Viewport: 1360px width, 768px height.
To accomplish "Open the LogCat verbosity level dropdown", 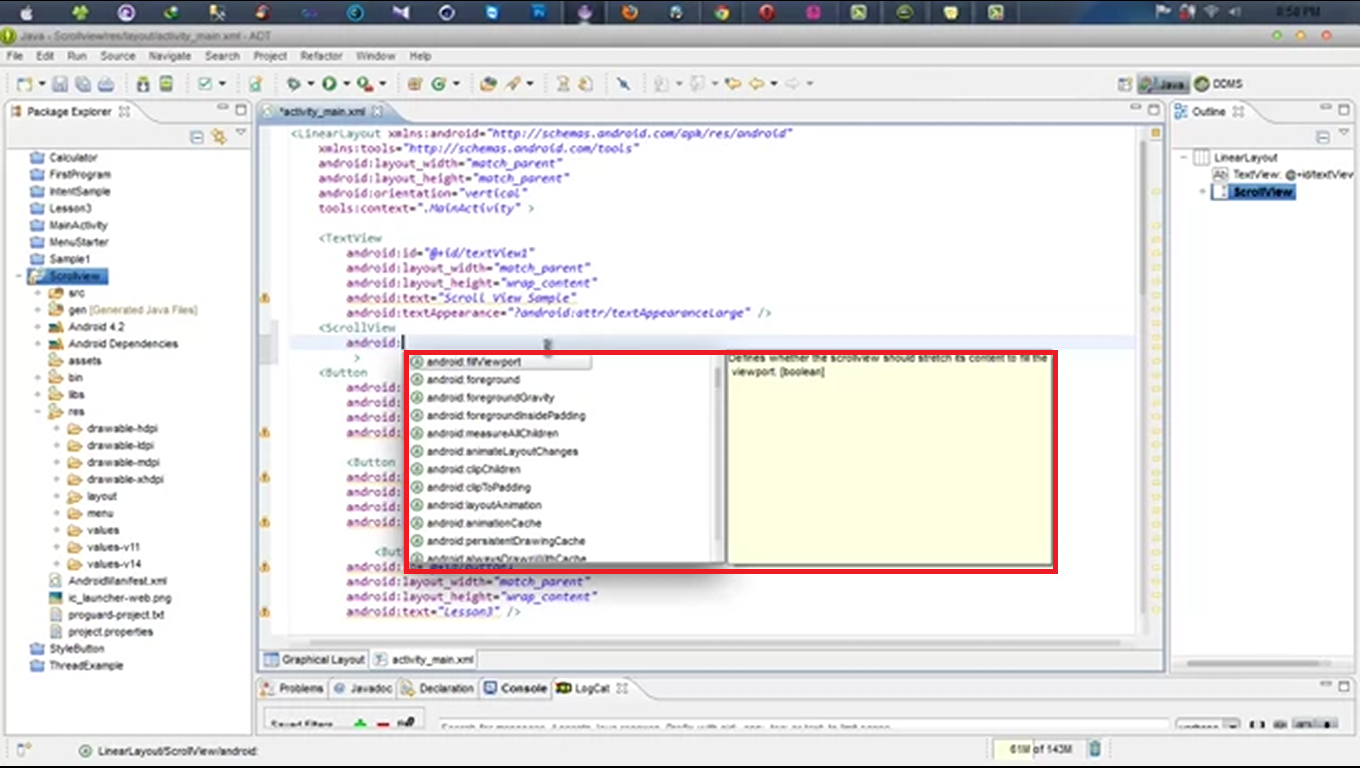I will coord(1207,725).
